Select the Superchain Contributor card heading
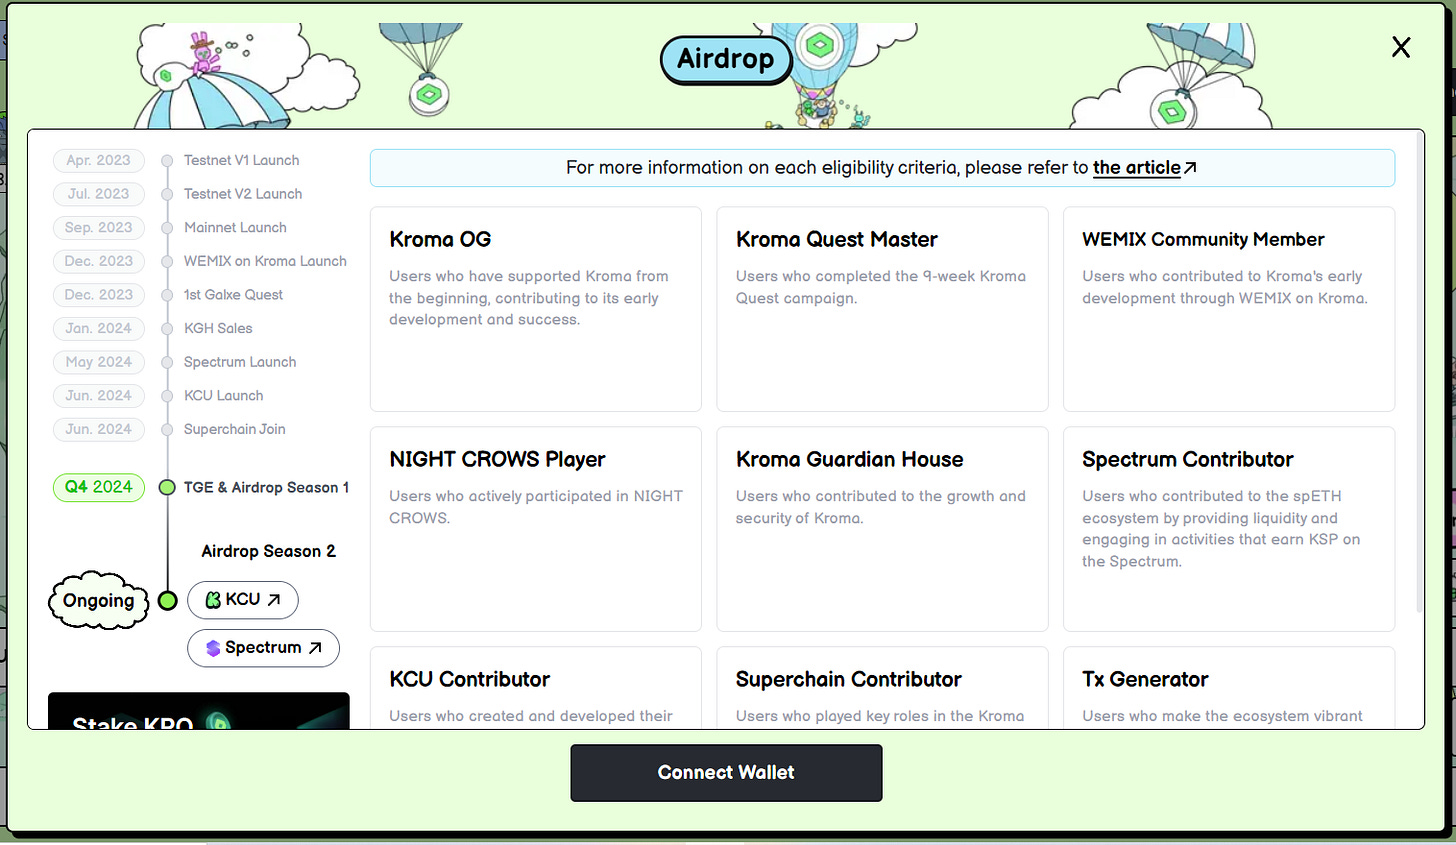Image resolution: width=1456 pixels, height=845 pixels. 848,679
